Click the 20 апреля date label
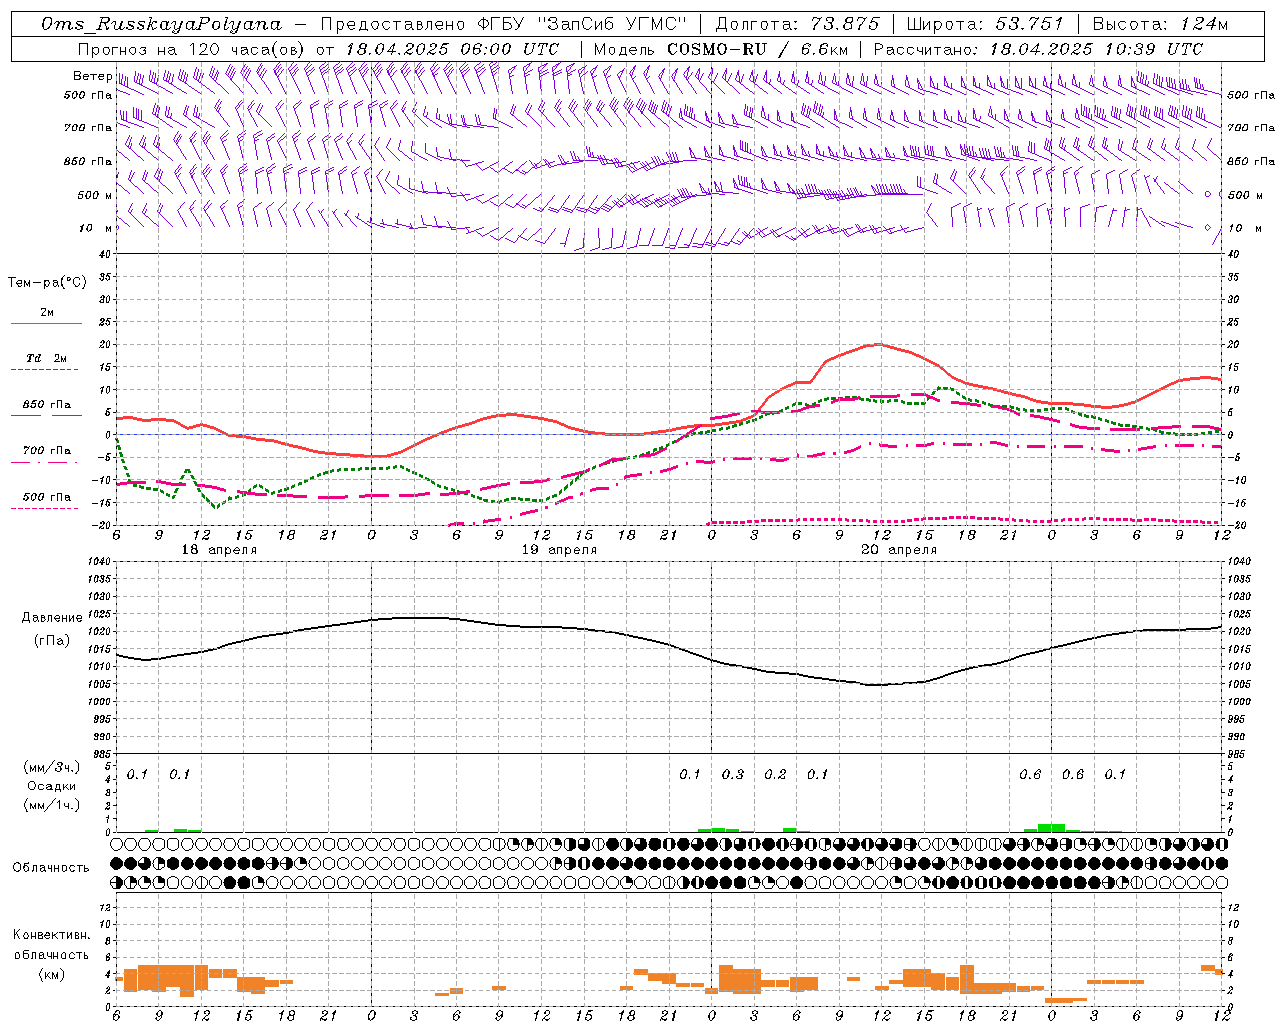This screenshot has height=1024, width=1280. coord(899,550)
